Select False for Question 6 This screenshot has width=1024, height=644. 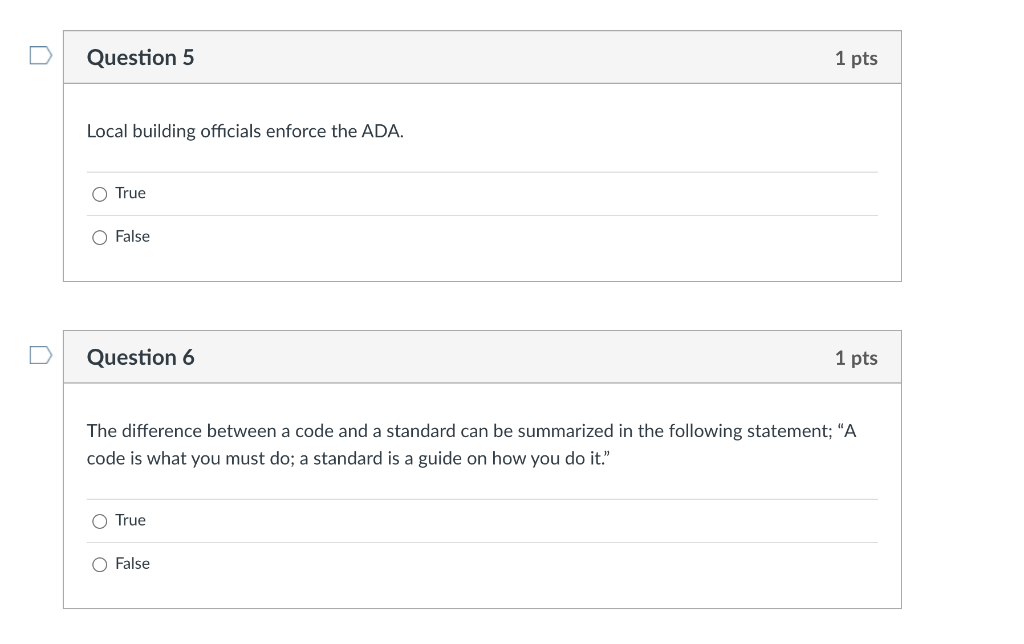(x=100, y=564)
